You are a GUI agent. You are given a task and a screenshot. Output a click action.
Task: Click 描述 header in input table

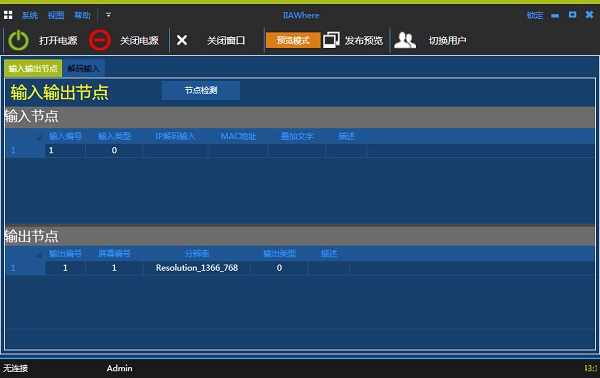(x=346, y=136)
